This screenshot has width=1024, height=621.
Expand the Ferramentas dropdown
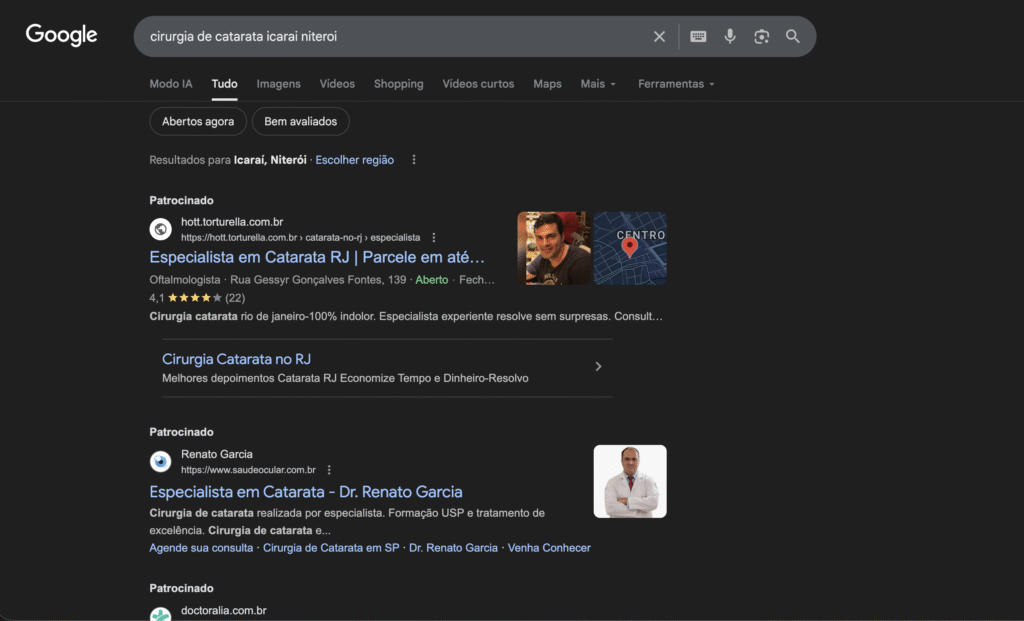676,84
